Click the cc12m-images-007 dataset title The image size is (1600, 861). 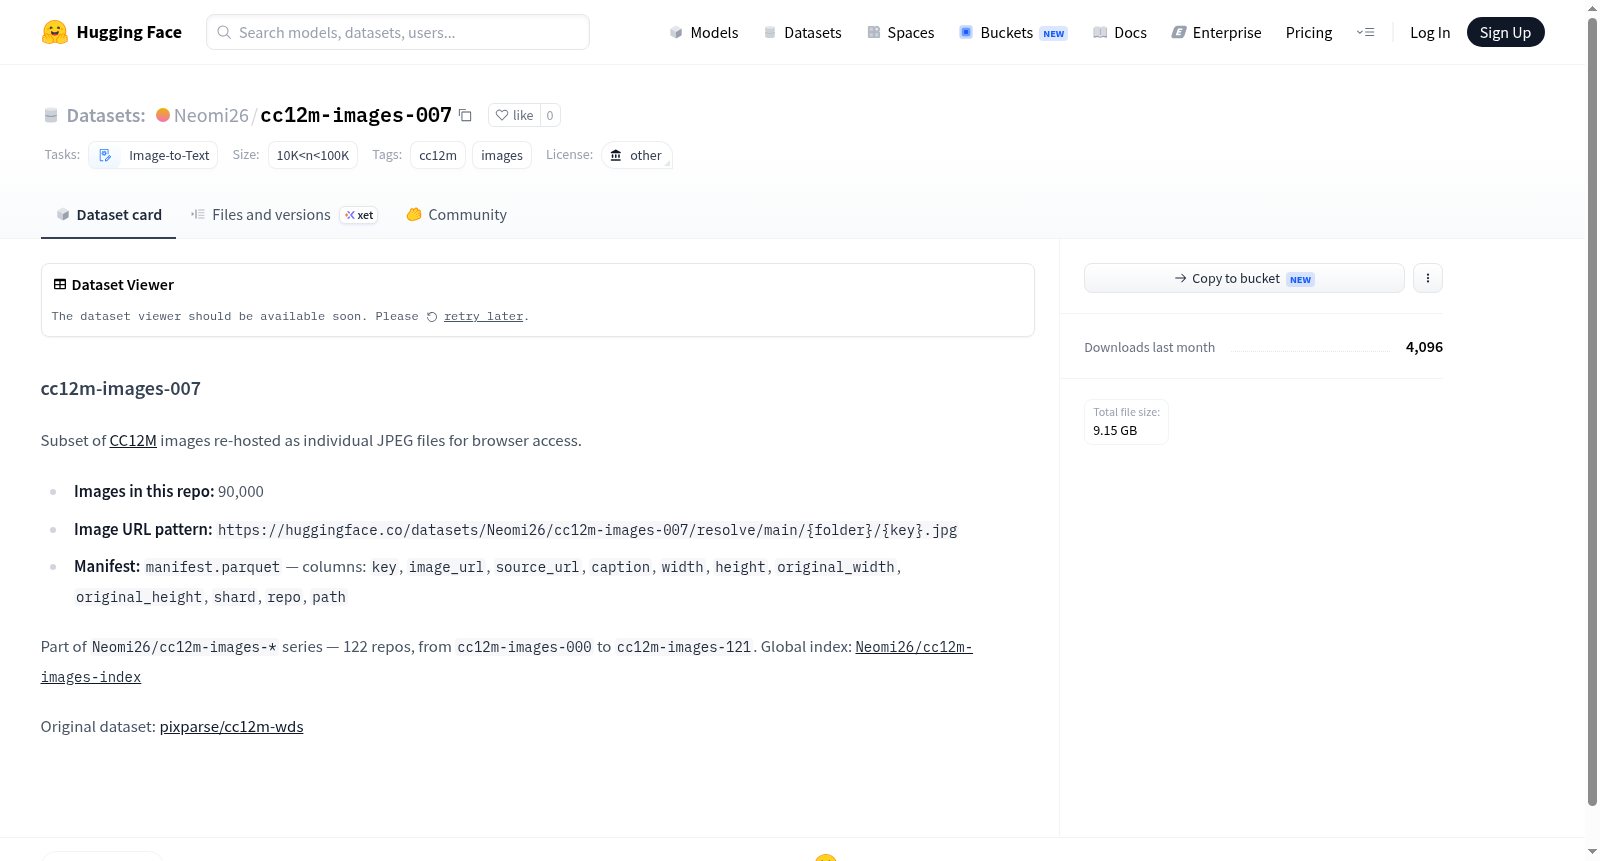tap(356, 115)
